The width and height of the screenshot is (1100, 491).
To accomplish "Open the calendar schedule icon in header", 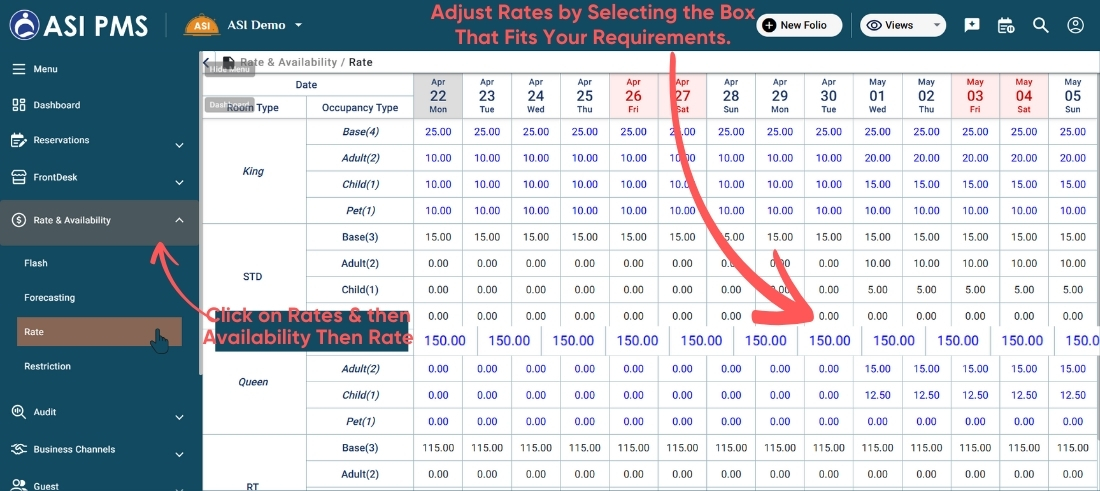I will click(1006, 25).
